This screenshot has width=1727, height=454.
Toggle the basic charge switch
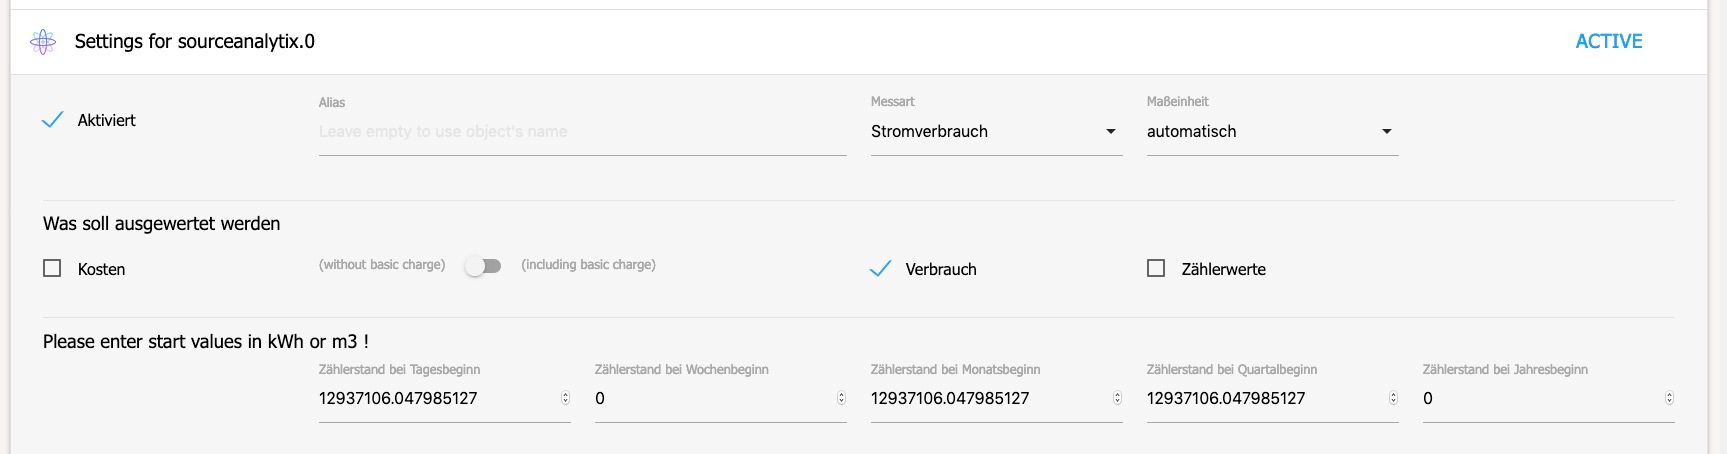[x=483, y=266]
